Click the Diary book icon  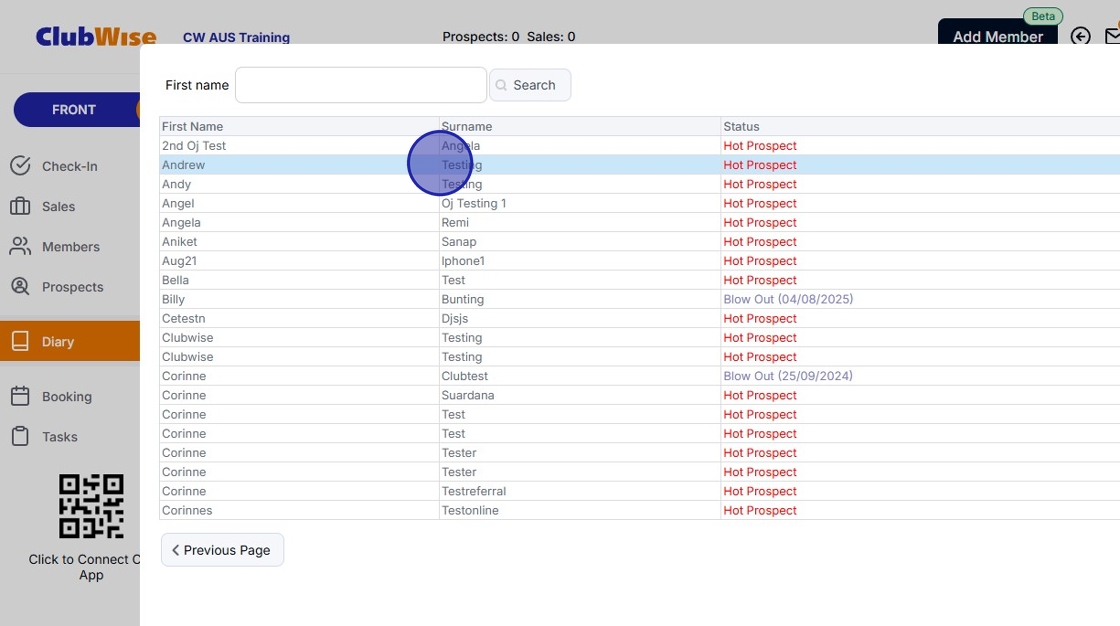coord(20,342)
